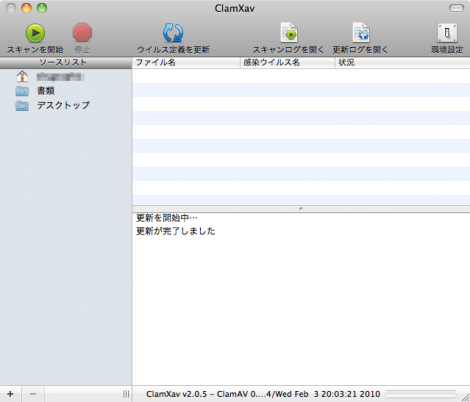Click the ClamXav v2.0.5 status bar text
The height and width of the screenshot is (402, 470).
coord(263,394)
